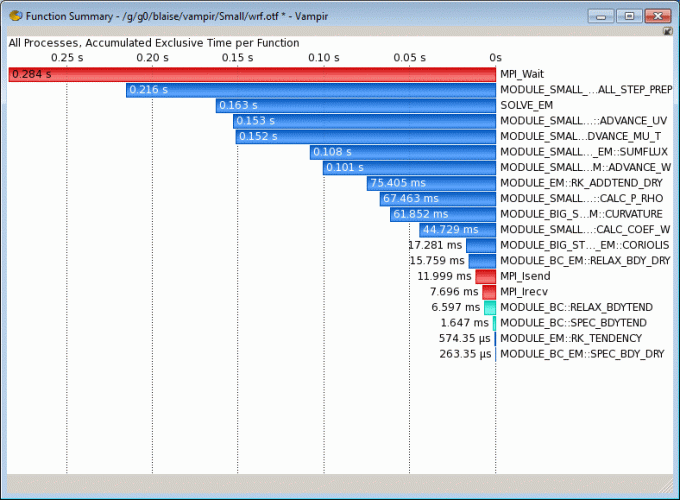Click the 11.999 ms value
The image size is (680, 500).
(x=444, y=277)
